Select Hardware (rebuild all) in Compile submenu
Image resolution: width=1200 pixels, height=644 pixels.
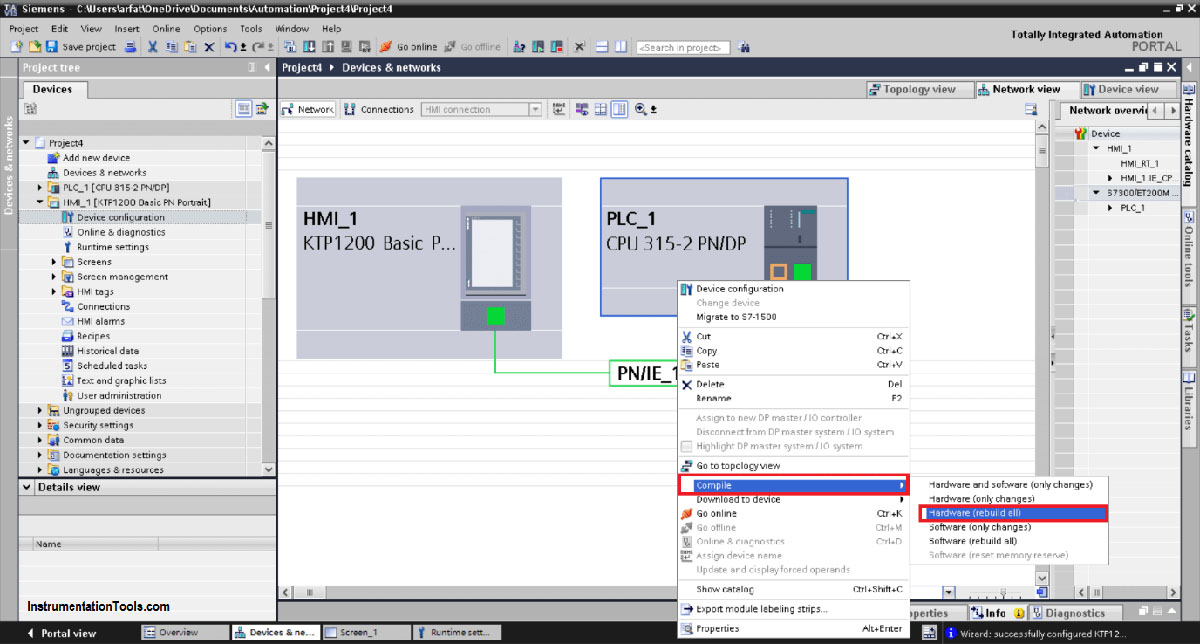(1013, 513)
